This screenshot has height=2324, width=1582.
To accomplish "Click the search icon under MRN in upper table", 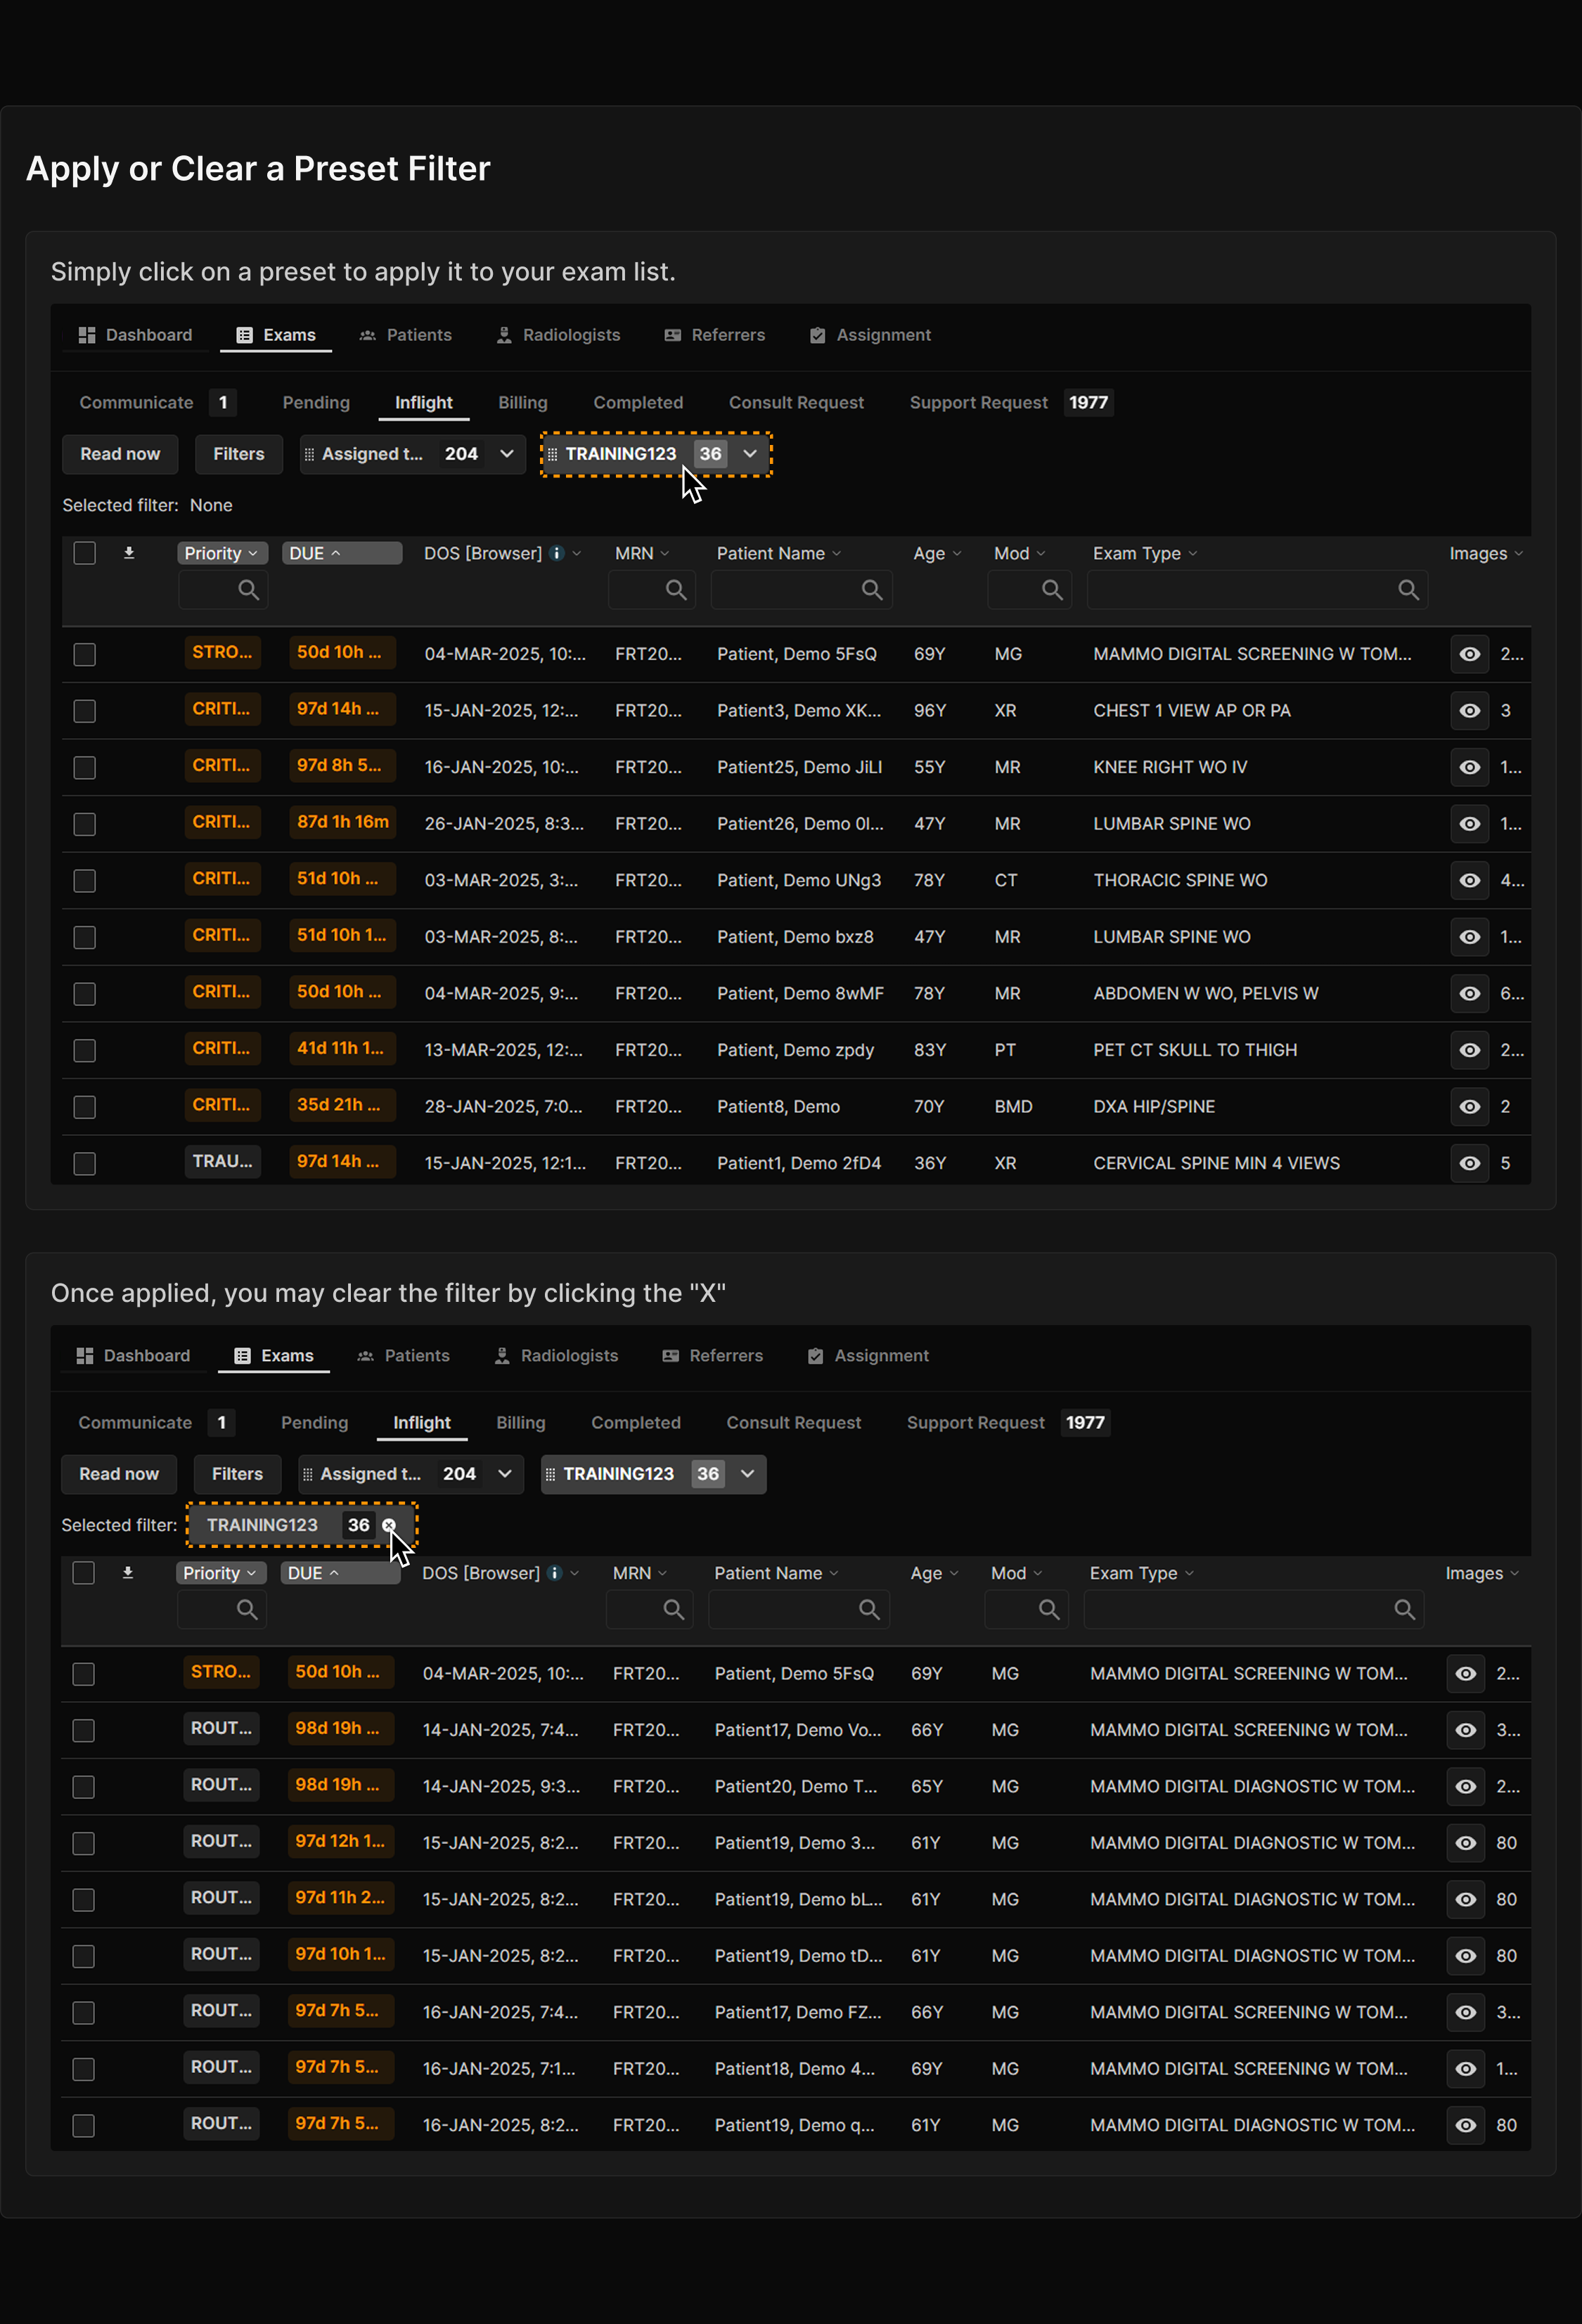I will point(676,590).
